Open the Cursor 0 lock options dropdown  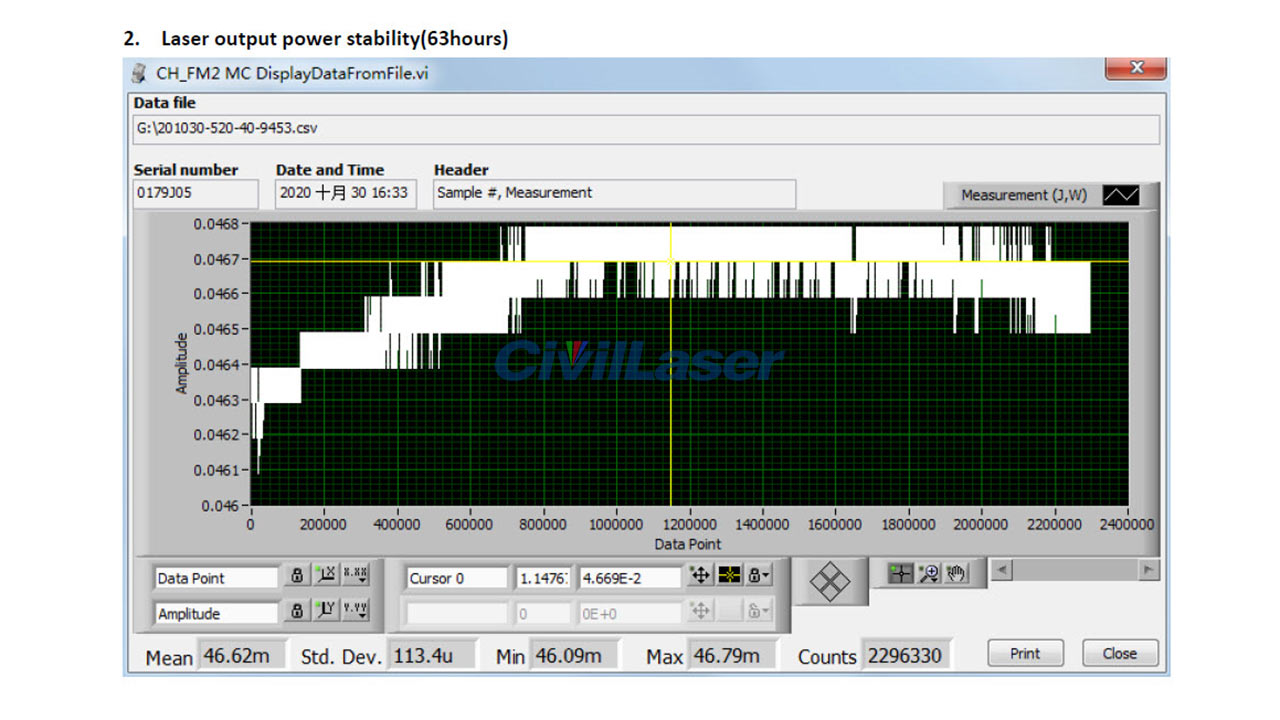(757, 576)
